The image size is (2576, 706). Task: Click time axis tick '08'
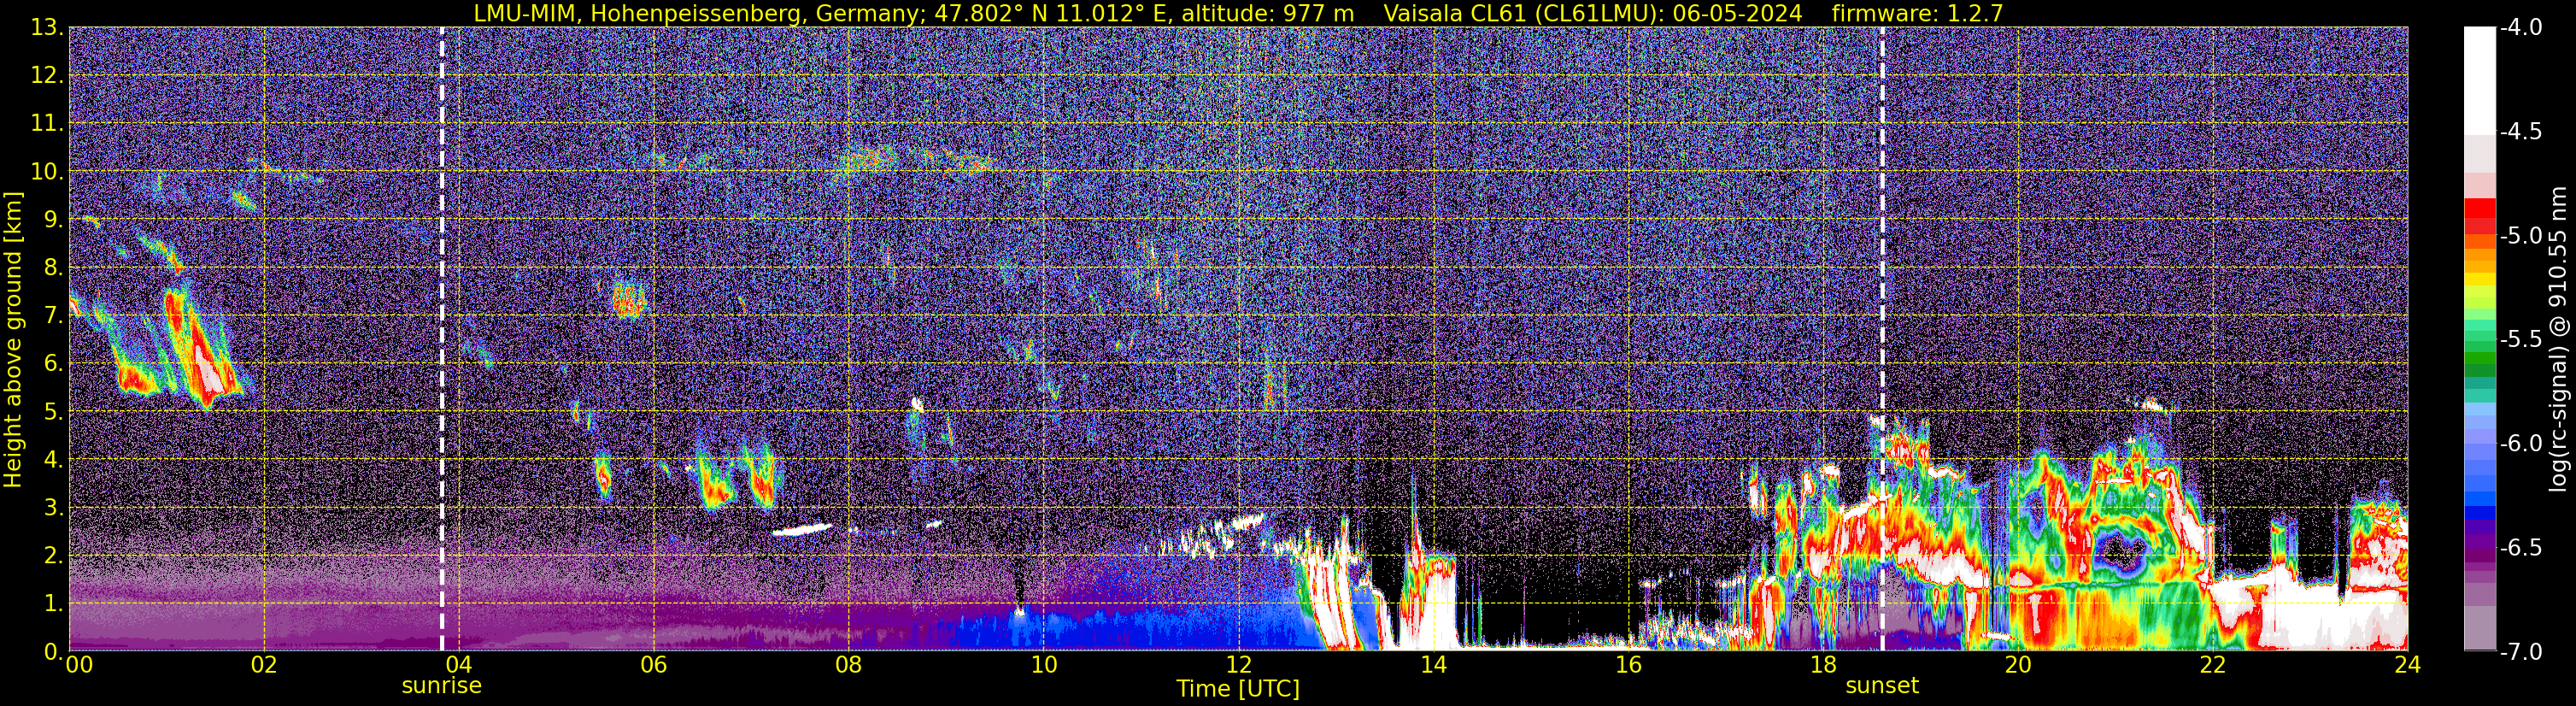pyautogui.click(x=848, y=665)
